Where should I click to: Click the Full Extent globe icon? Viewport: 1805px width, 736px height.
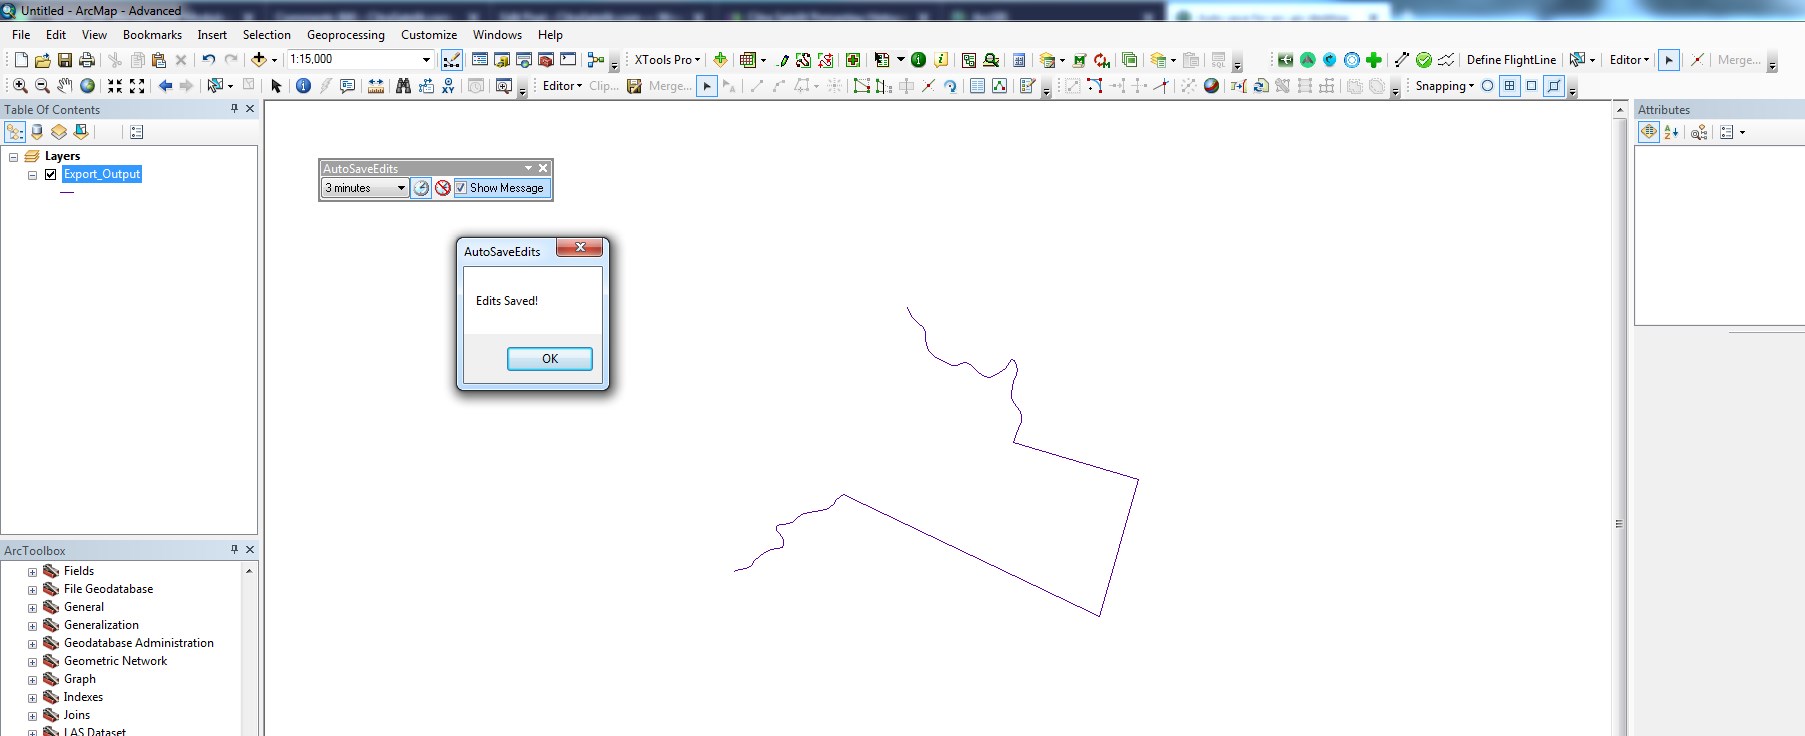click(x=88, y=86)
